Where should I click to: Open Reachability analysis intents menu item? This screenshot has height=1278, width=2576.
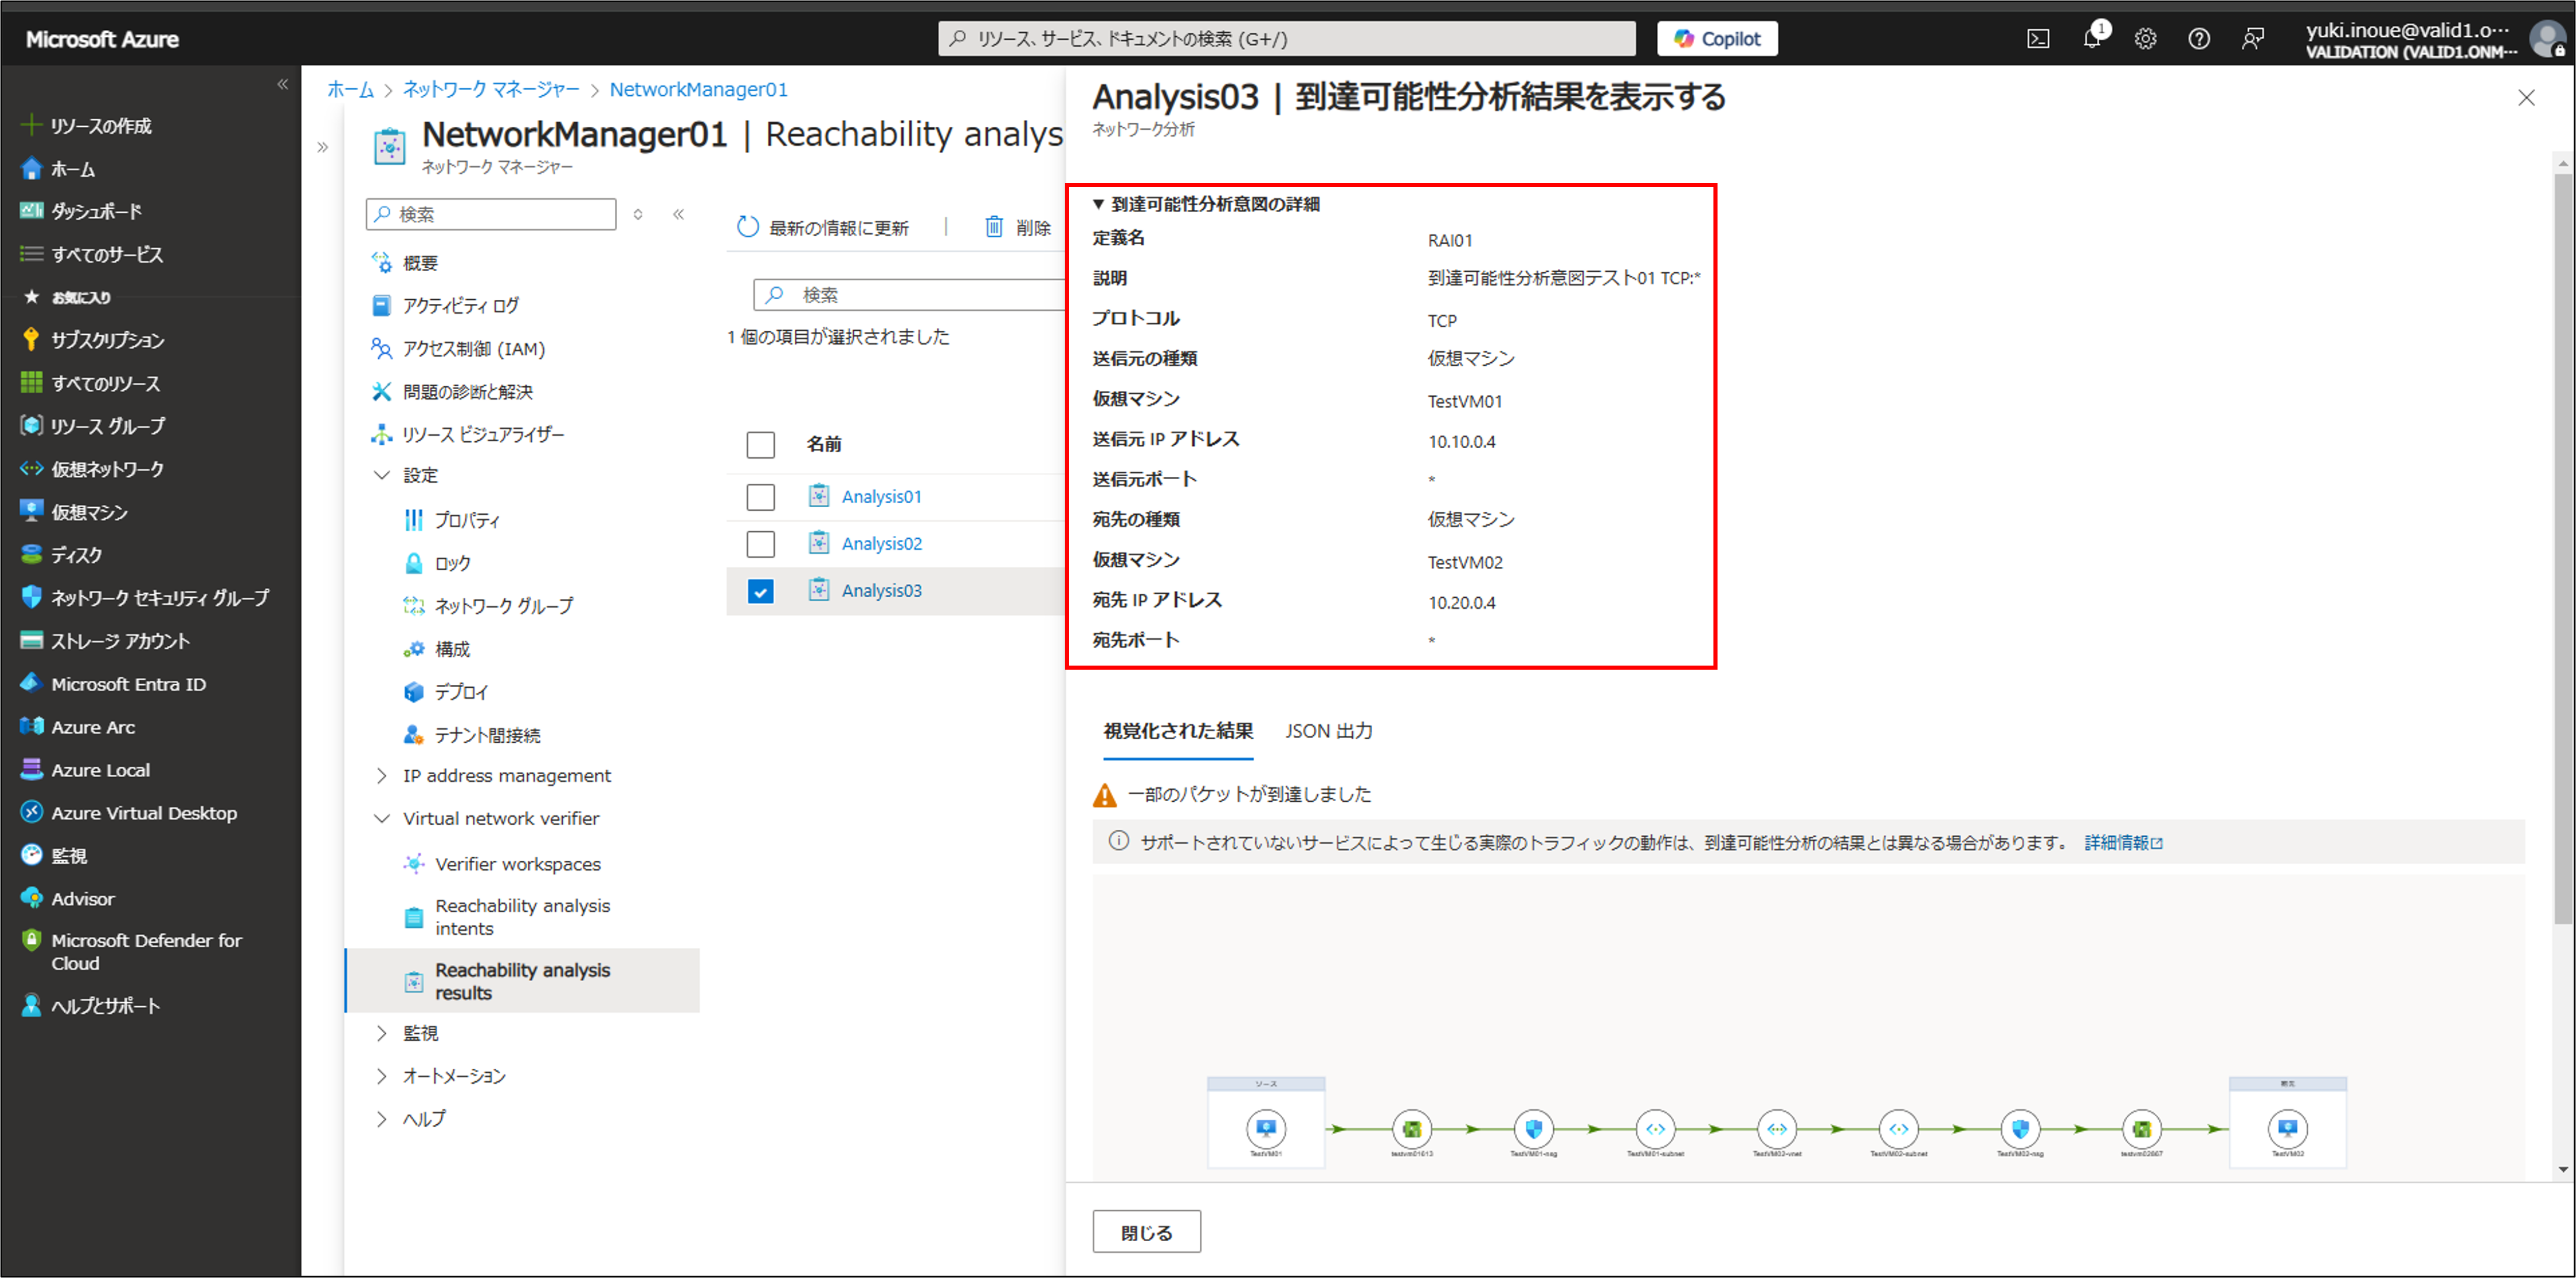[x=521, y=916]
